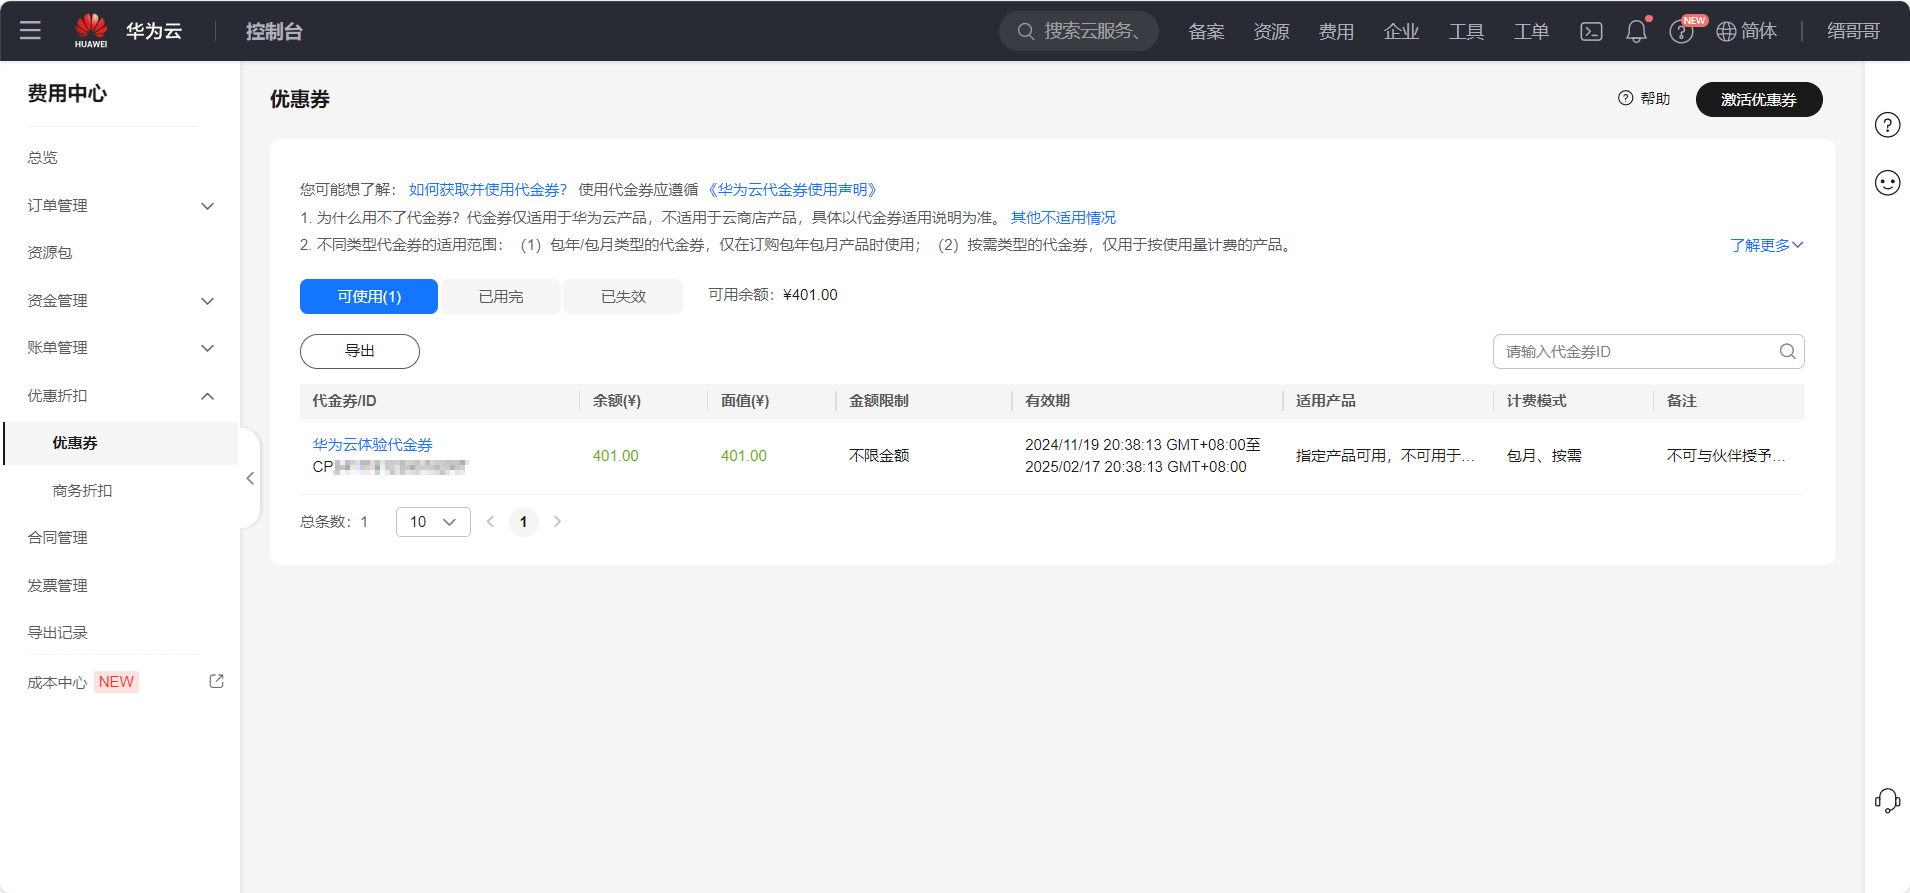This screenshot has height=893, width=1910.
Task: Click the 包月、按需 billing mode cell
Action: click(1544, 455)
